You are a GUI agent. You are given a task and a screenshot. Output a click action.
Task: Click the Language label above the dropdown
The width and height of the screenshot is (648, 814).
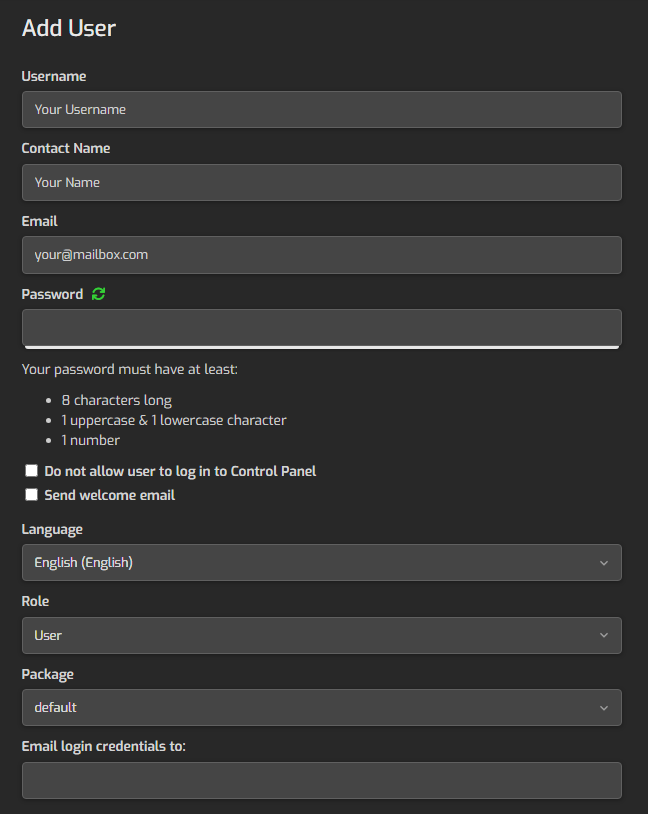[52, 530]
